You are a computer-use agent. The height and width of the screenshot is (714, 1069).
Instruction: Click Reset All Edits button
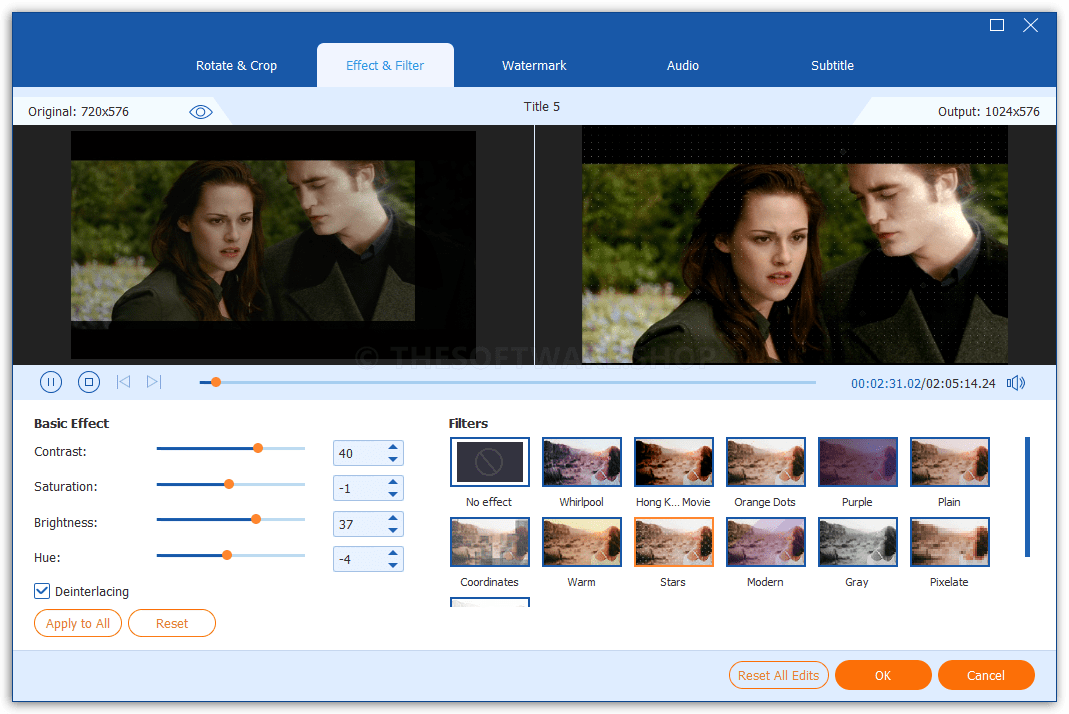[x=779, y=675]
